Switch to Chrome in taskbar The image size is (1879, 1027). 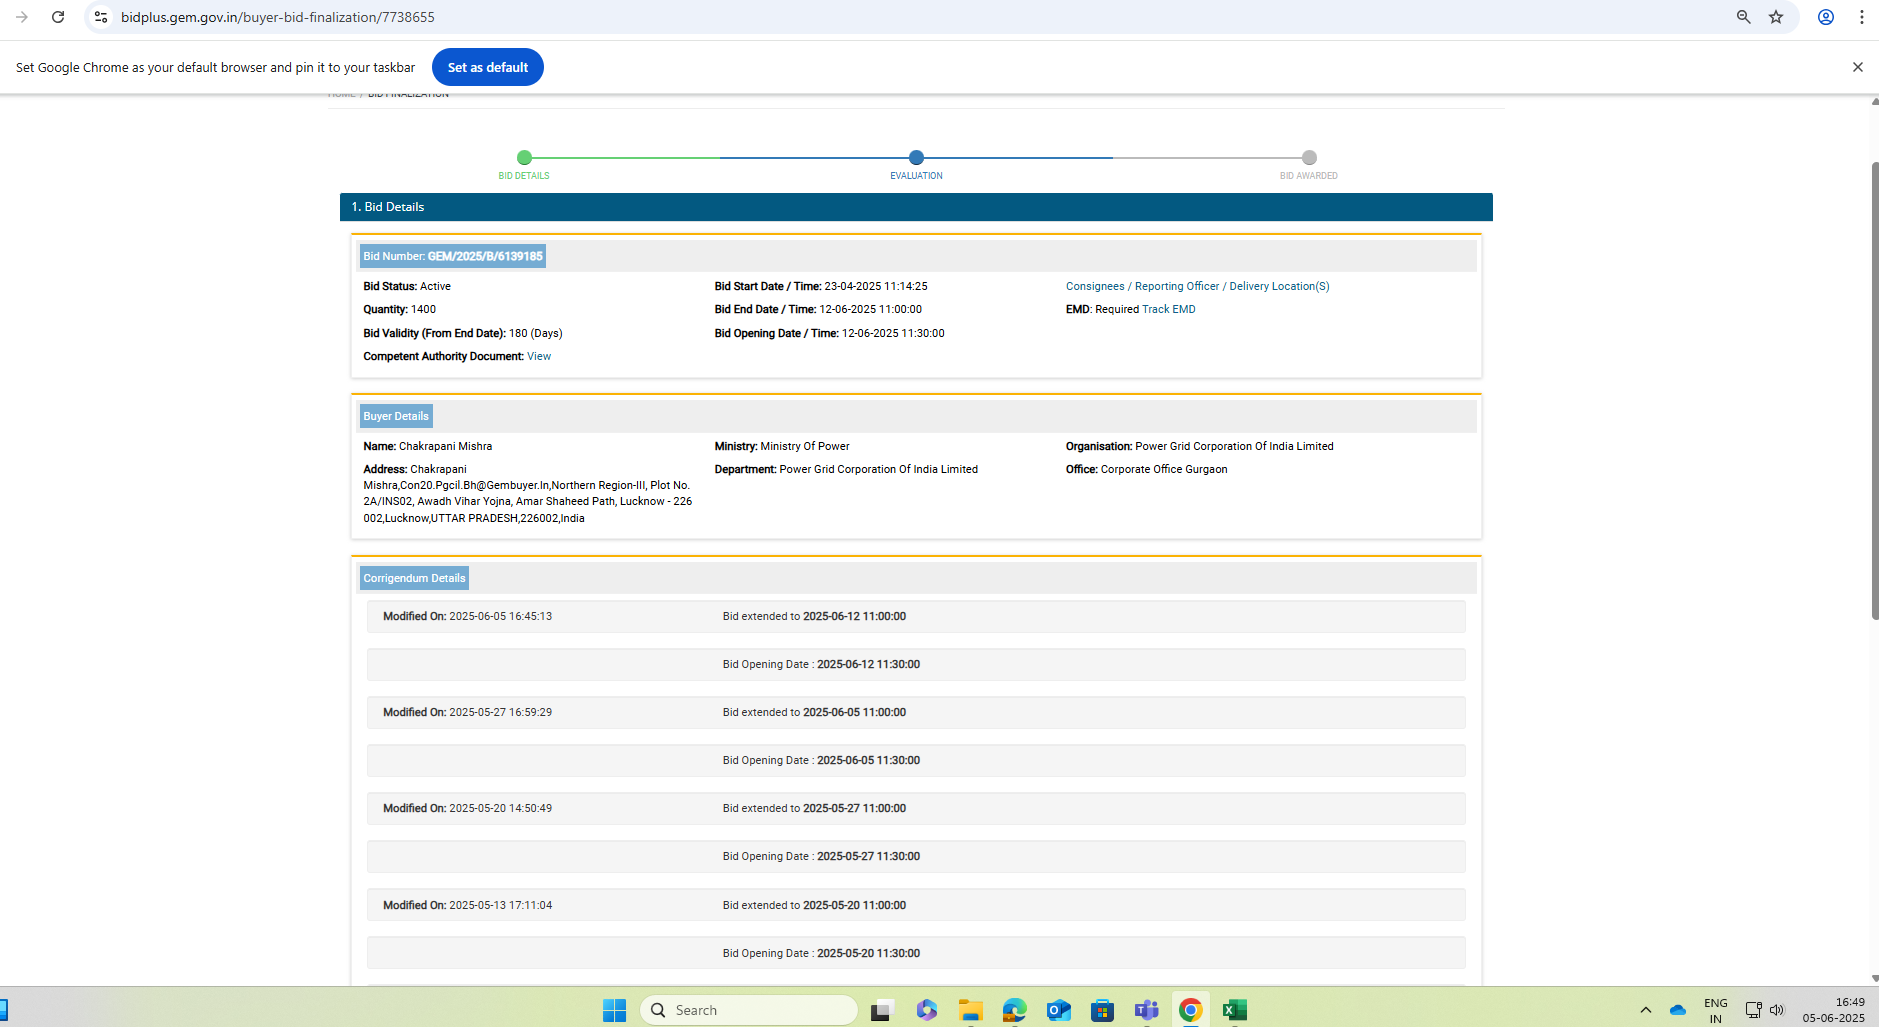click(x=1190, y=1010)
